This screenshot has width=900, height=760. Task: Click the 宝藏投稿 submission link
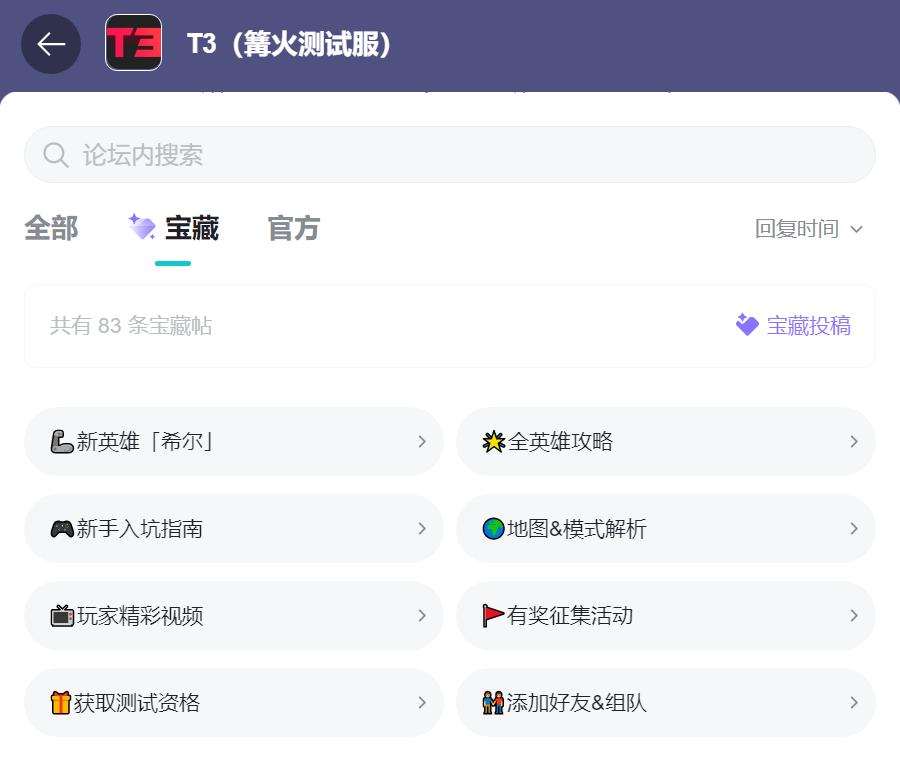pos(808,325)
